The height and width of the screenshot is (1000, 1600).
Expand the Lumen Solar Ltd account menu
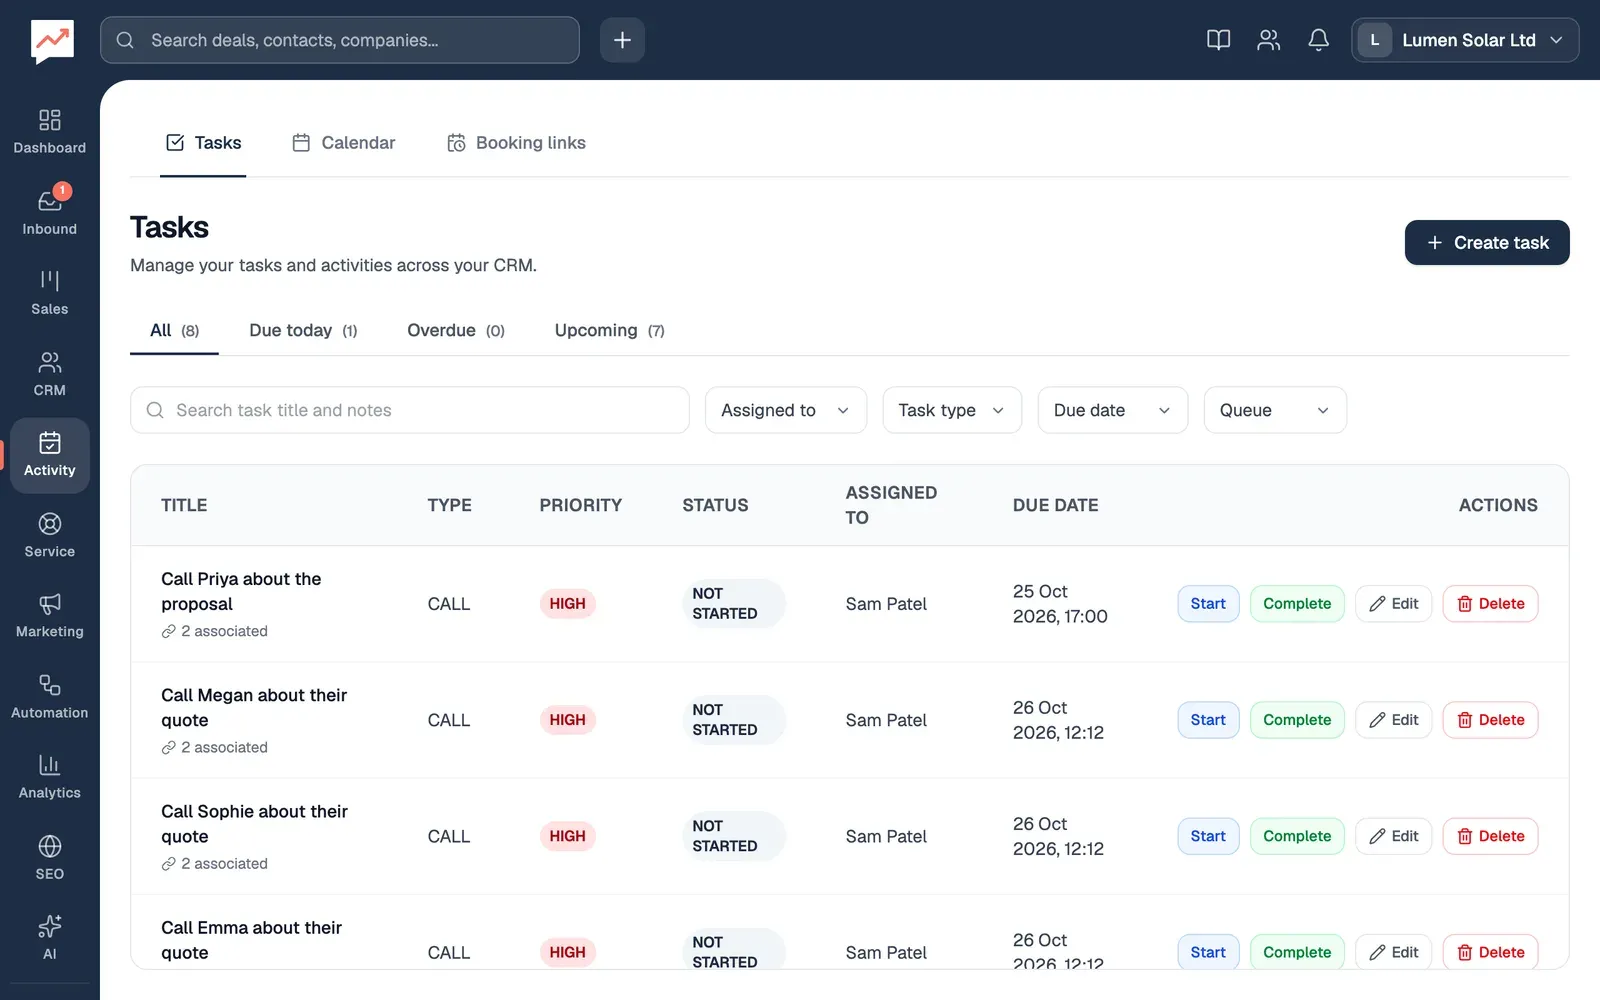(x=1465, y=40)
